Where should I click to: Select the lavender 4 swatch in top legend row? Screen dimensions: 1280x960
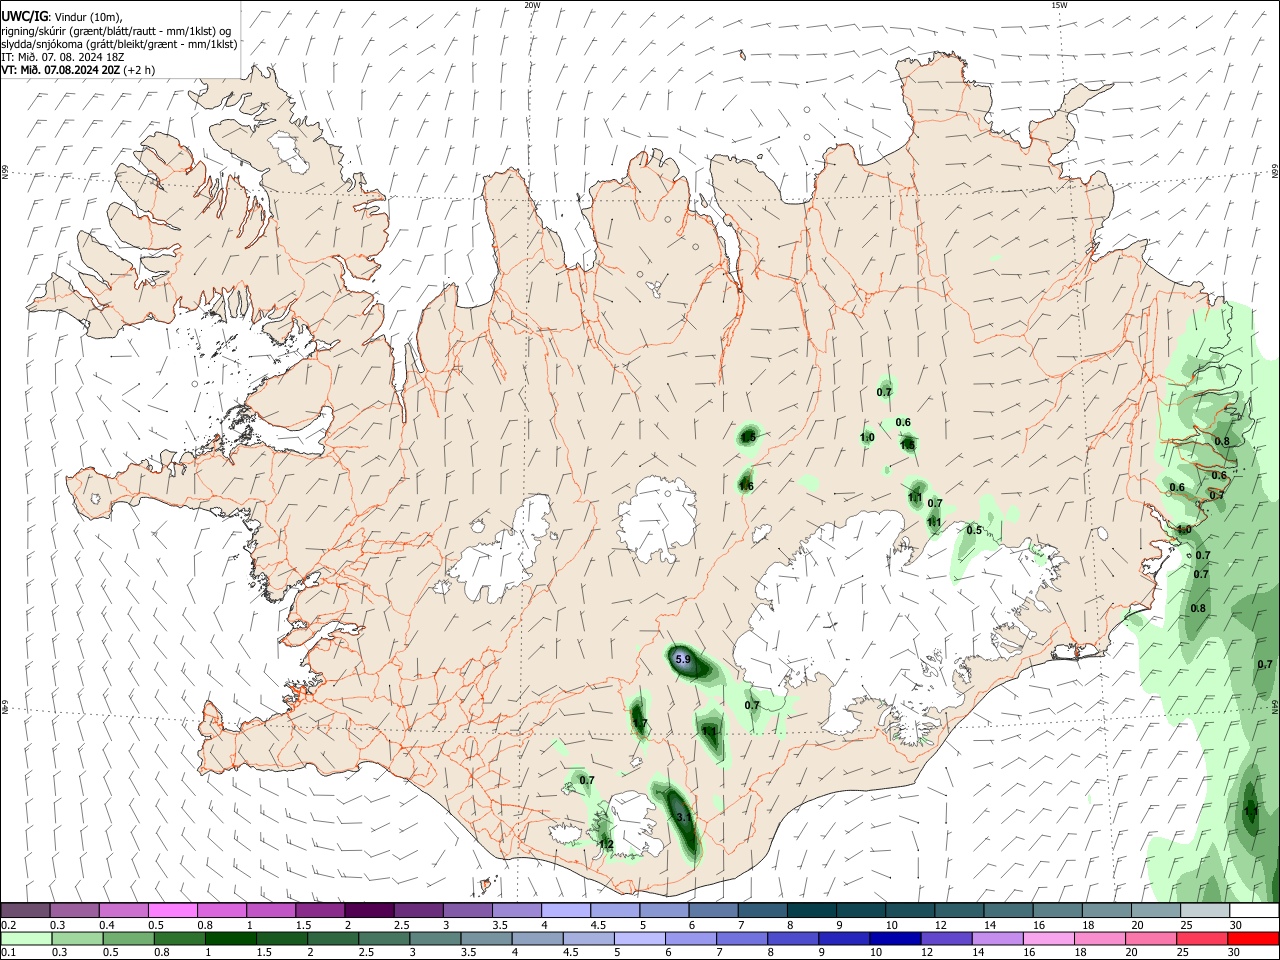tap(566, 911)
